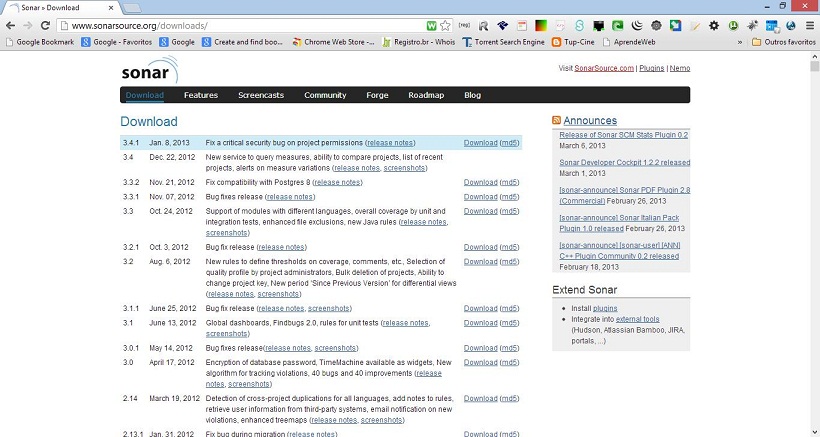Click the R letter extension icon

pyautogui.click(x=483, y=25)
